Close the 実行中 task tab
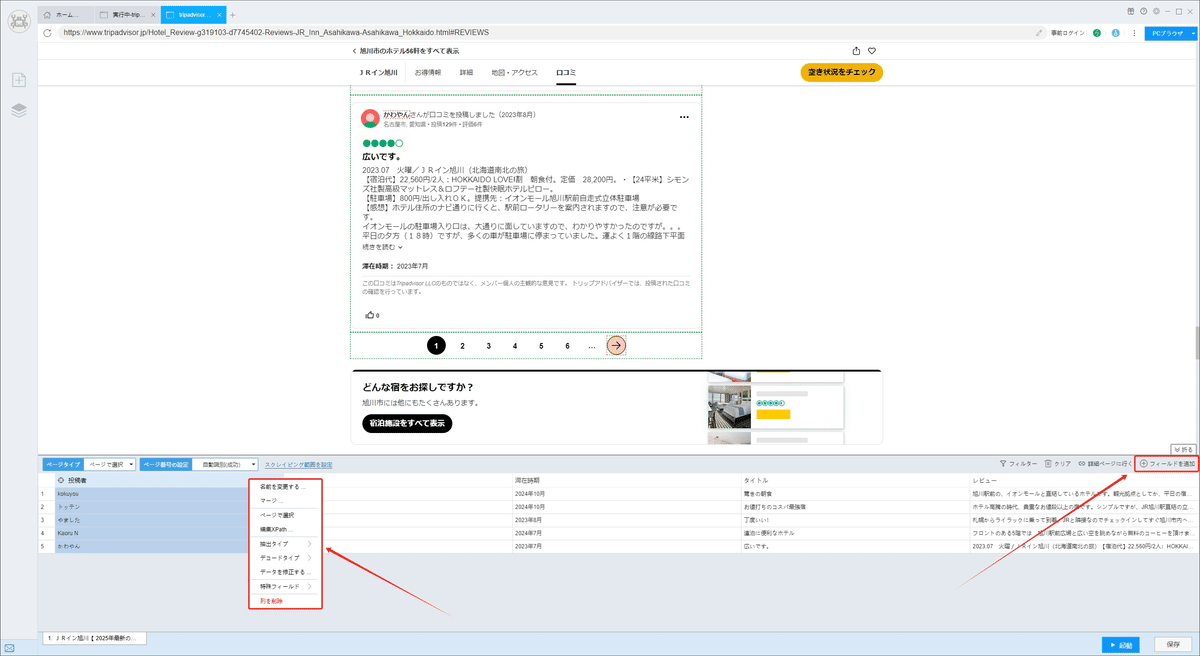 (x=152, y=15)
